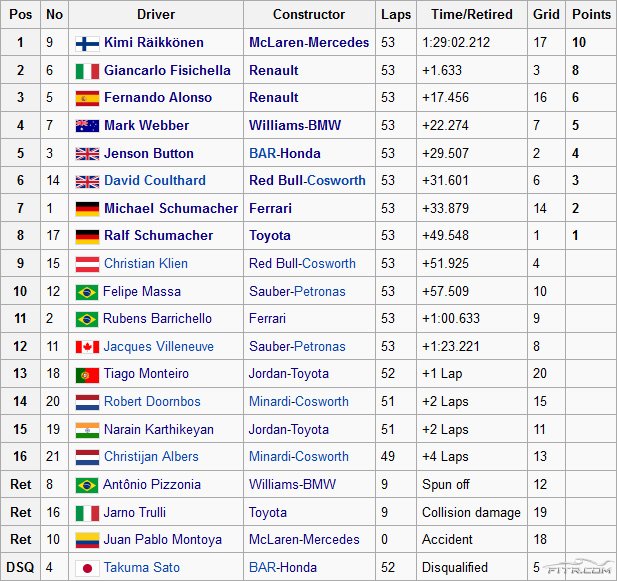Viewport: 617px width, 581px height.
Task: Open the McLaren-Mercedes link in first row
Action: point(309,43)
